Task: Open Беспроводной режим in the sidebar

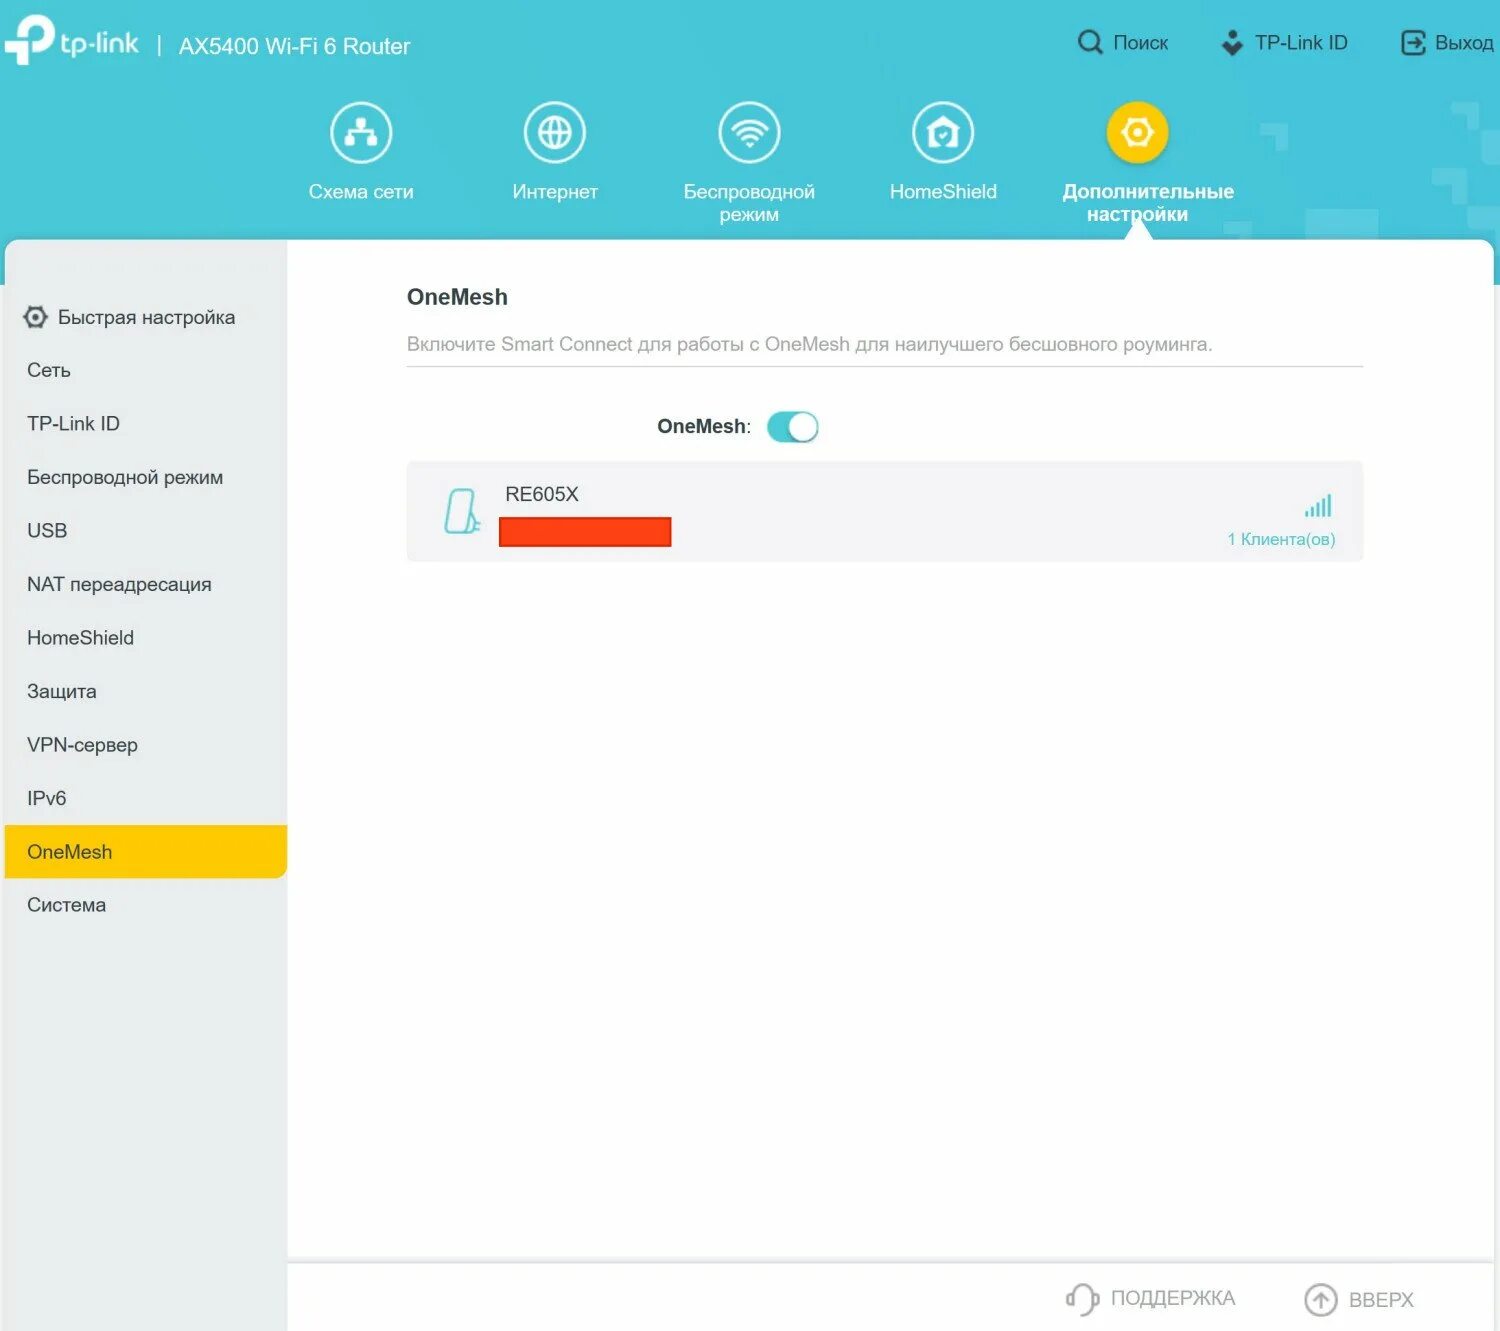Action: (146, 477)
